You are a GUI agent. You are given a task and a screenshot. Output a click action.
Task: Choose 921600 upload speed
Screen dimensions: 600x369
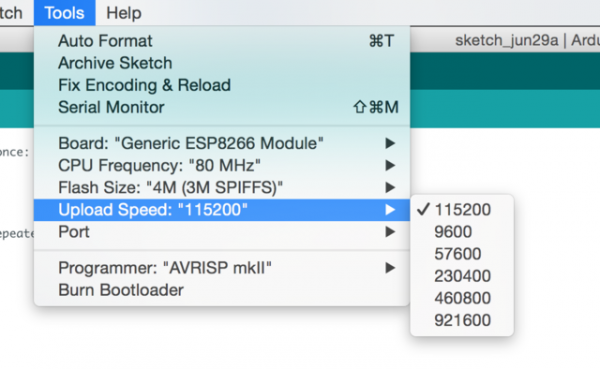(x=462, y=320)
